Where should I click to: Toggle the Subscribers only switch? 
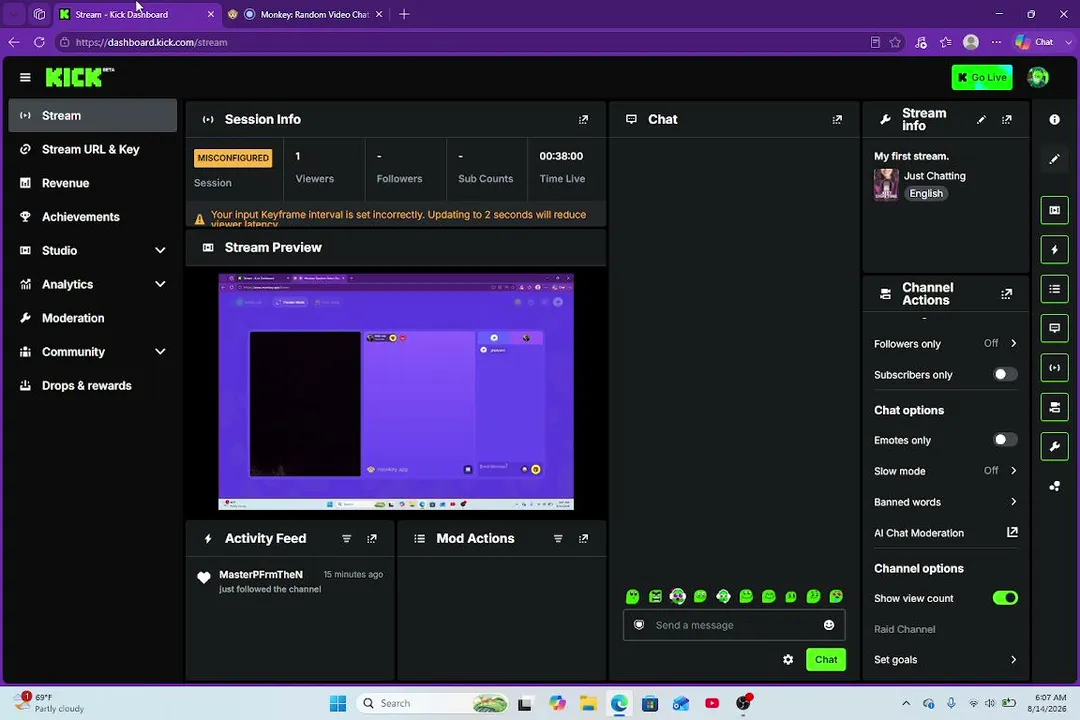tap(1005, 374)
